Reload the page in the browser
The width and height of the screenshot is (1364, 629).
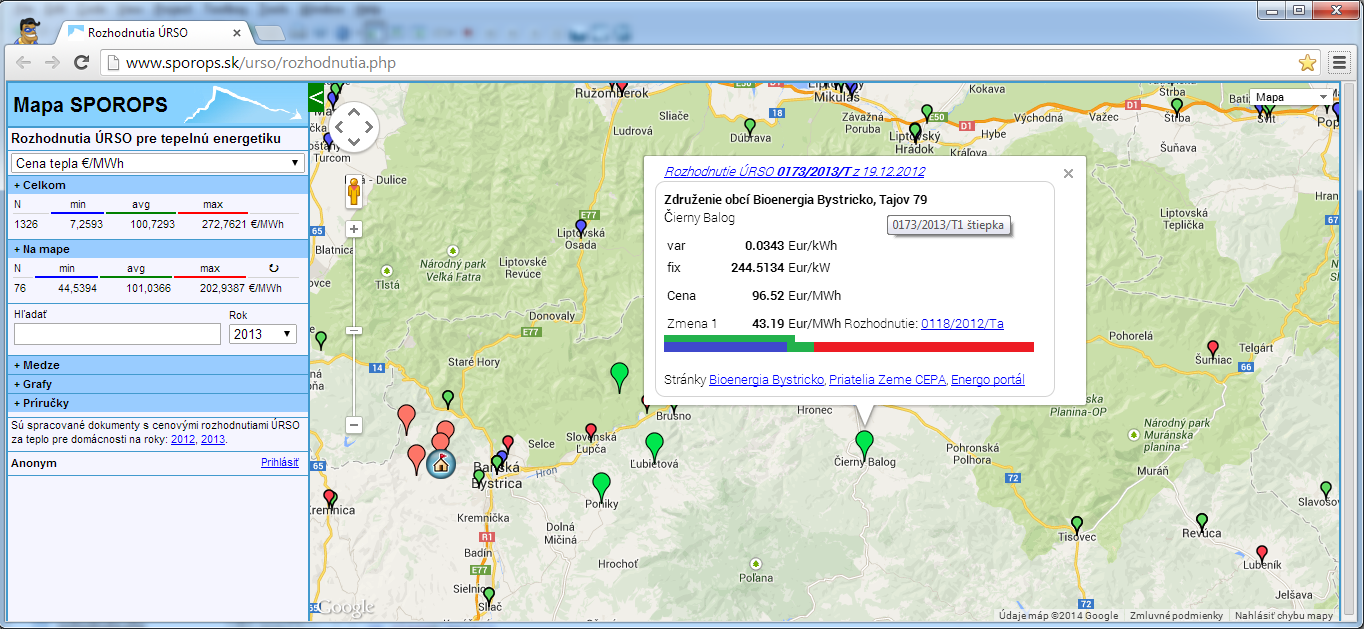[x=82, y=63]
